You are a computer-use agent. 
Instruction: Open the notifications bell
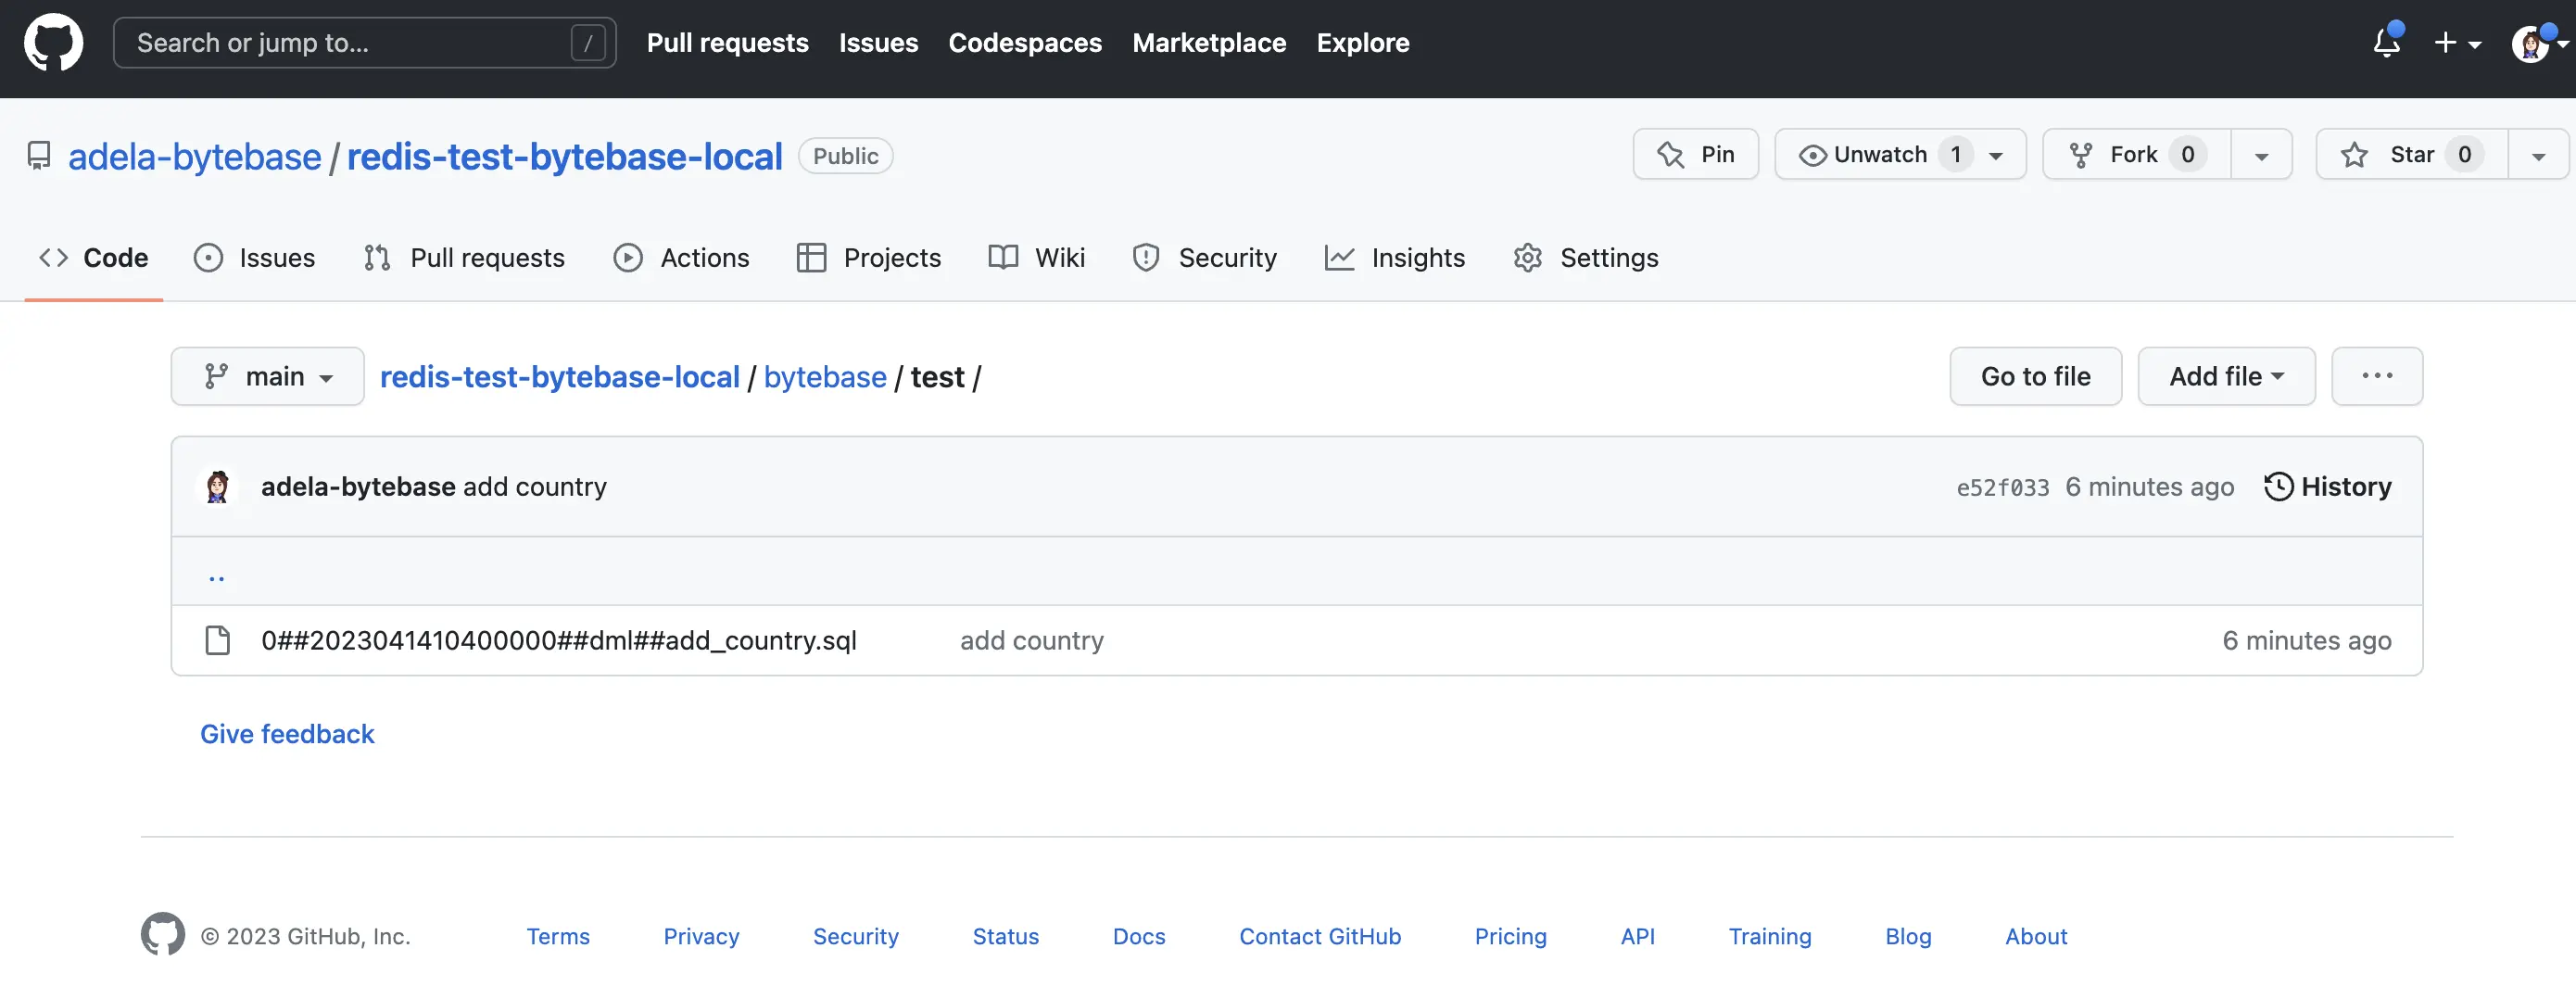coord(2387,43)
